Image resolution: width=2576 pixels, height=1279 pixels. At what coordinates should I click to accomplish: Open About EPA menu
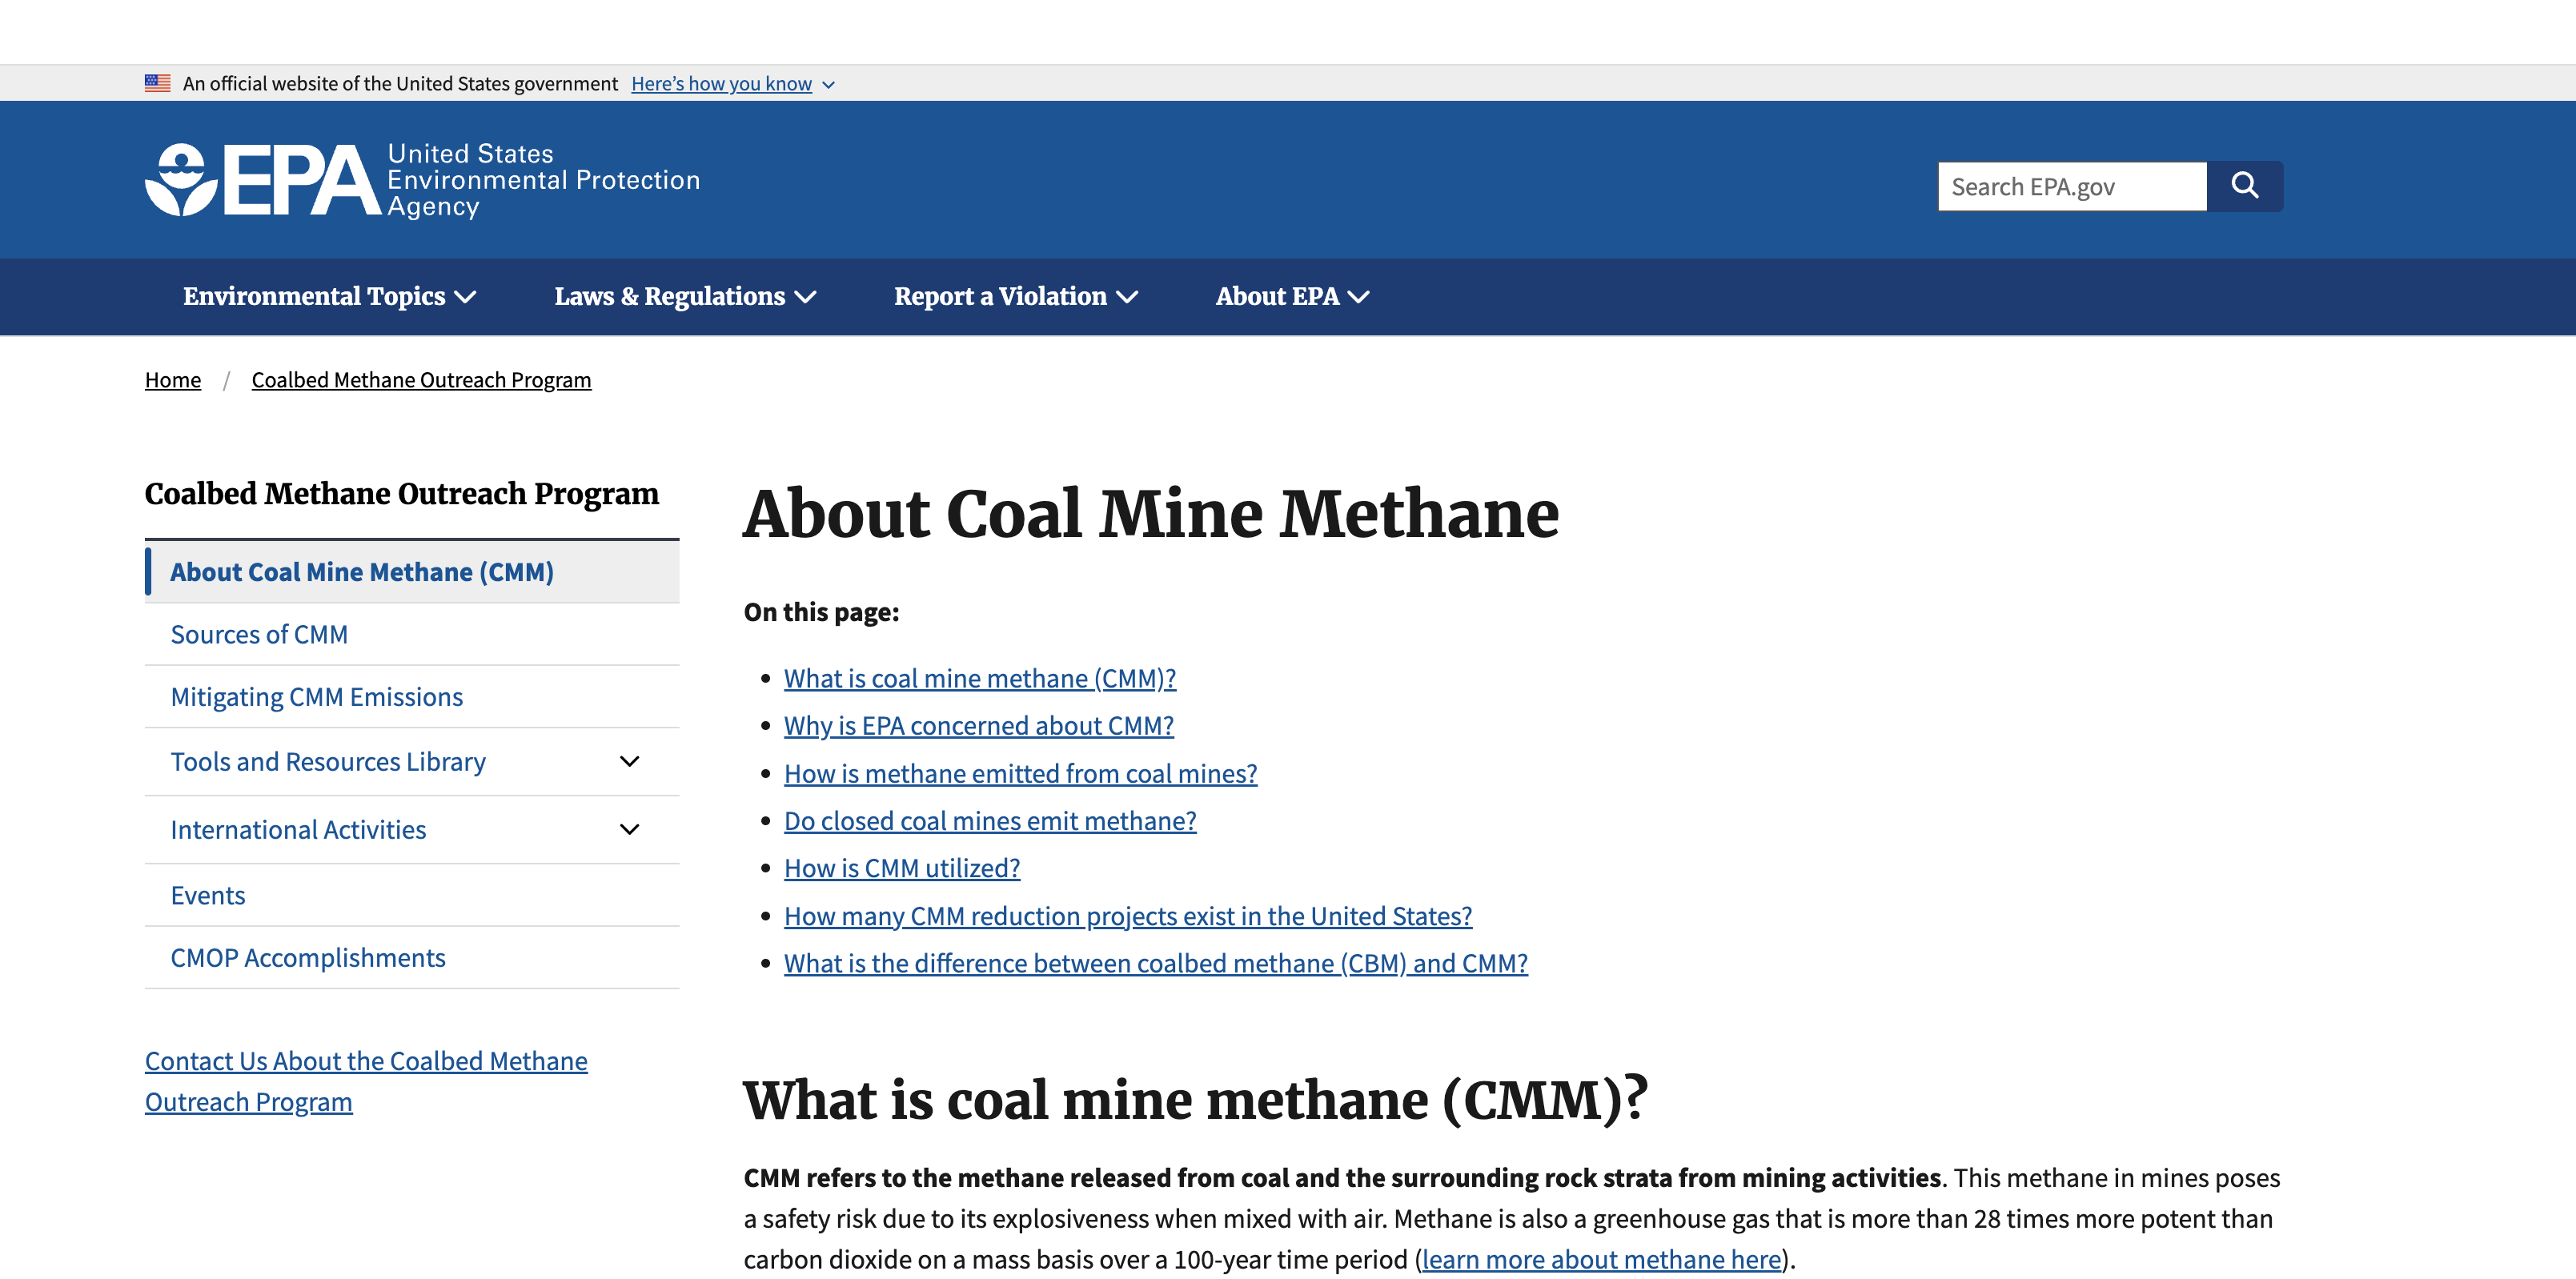point(1292,297)
